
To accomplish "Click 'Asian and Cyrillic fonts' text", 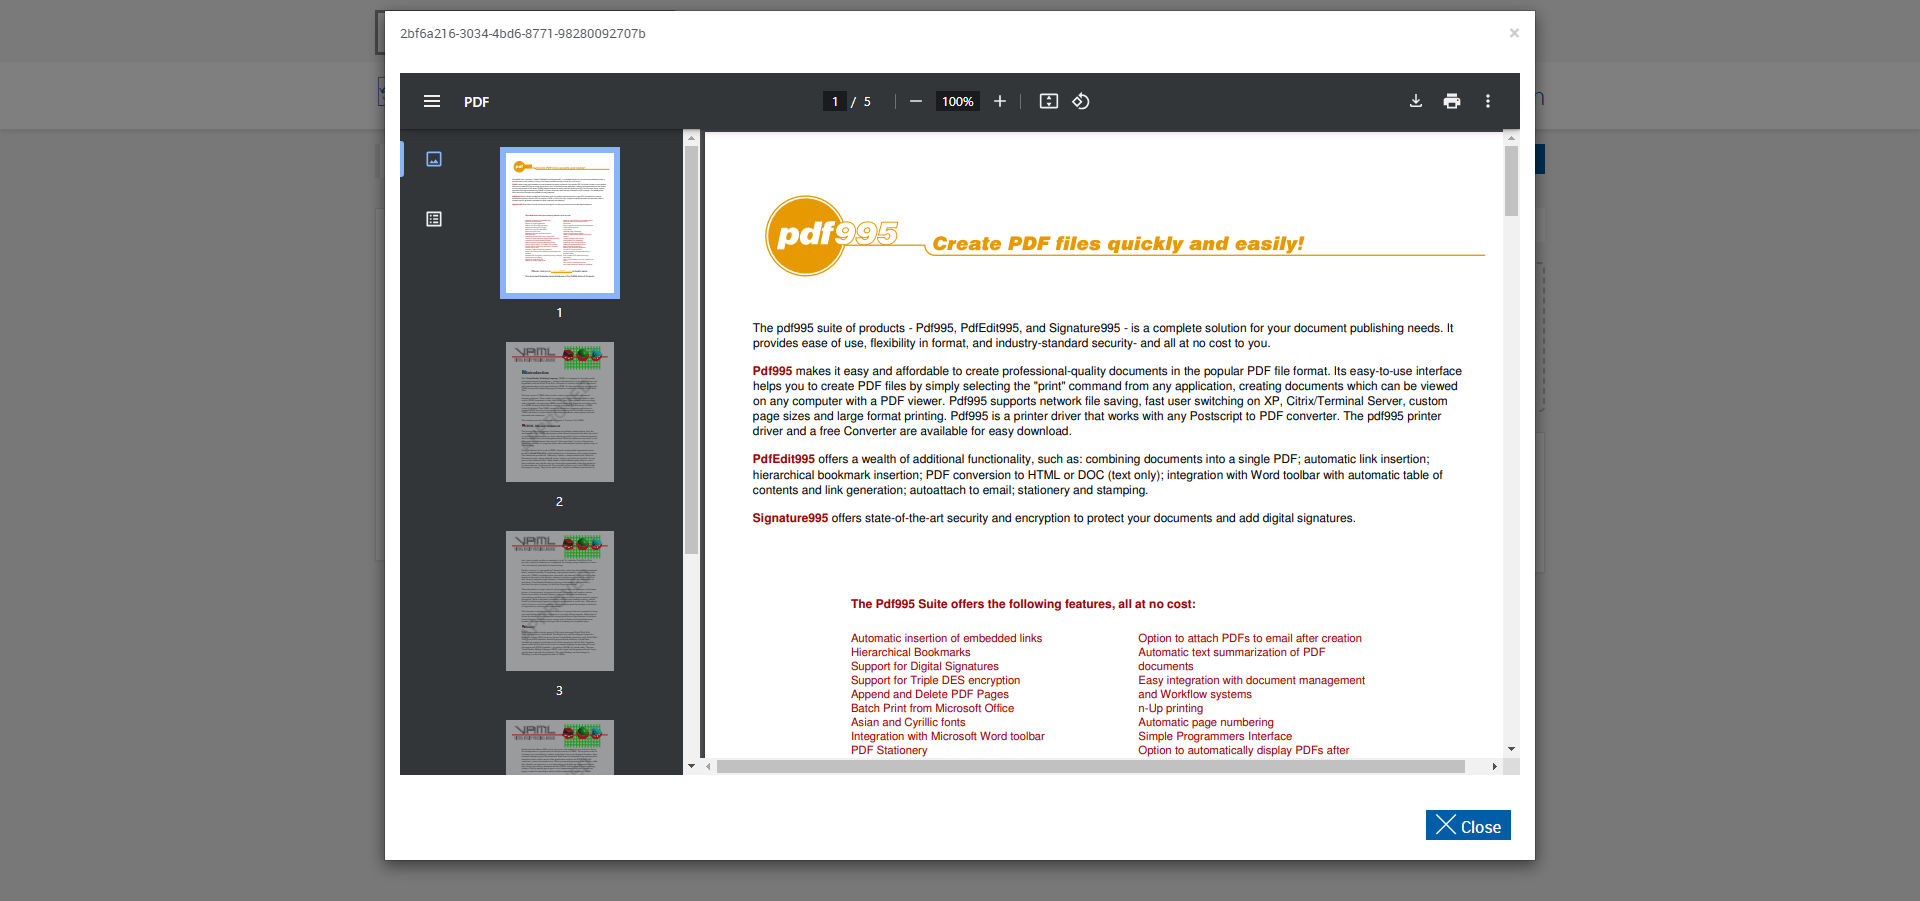I will (x=908, y=722).
